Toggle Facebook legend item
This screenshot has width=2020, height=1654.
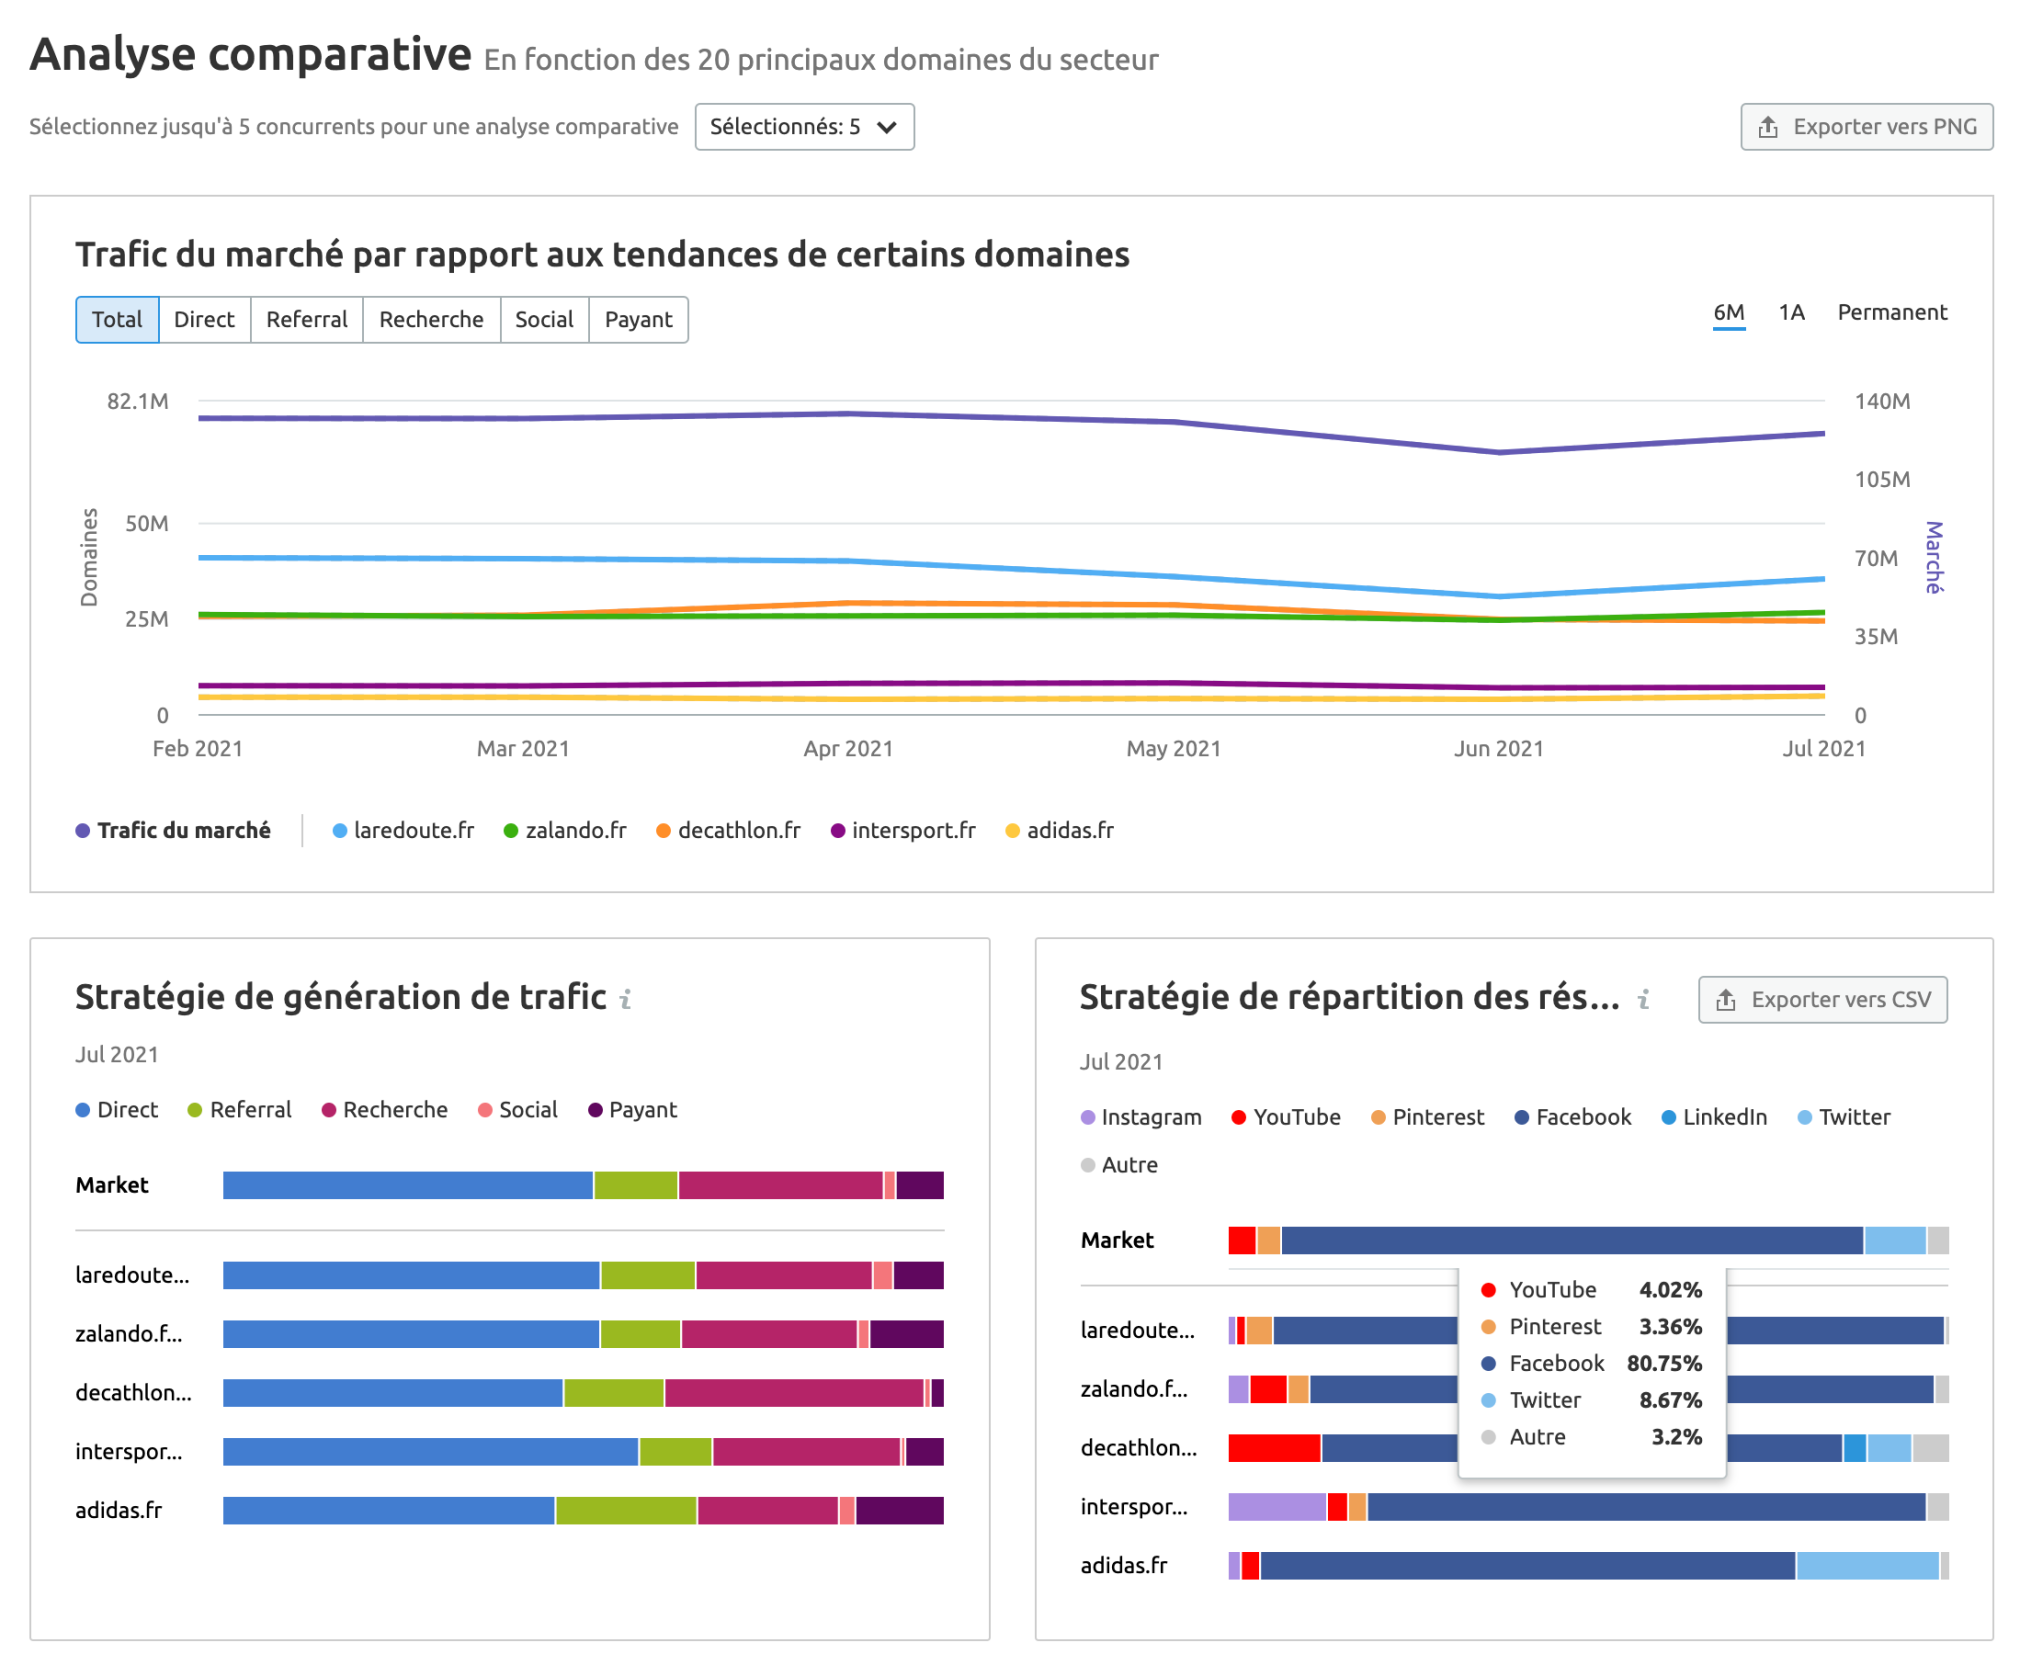(x=1572, y=1116)
